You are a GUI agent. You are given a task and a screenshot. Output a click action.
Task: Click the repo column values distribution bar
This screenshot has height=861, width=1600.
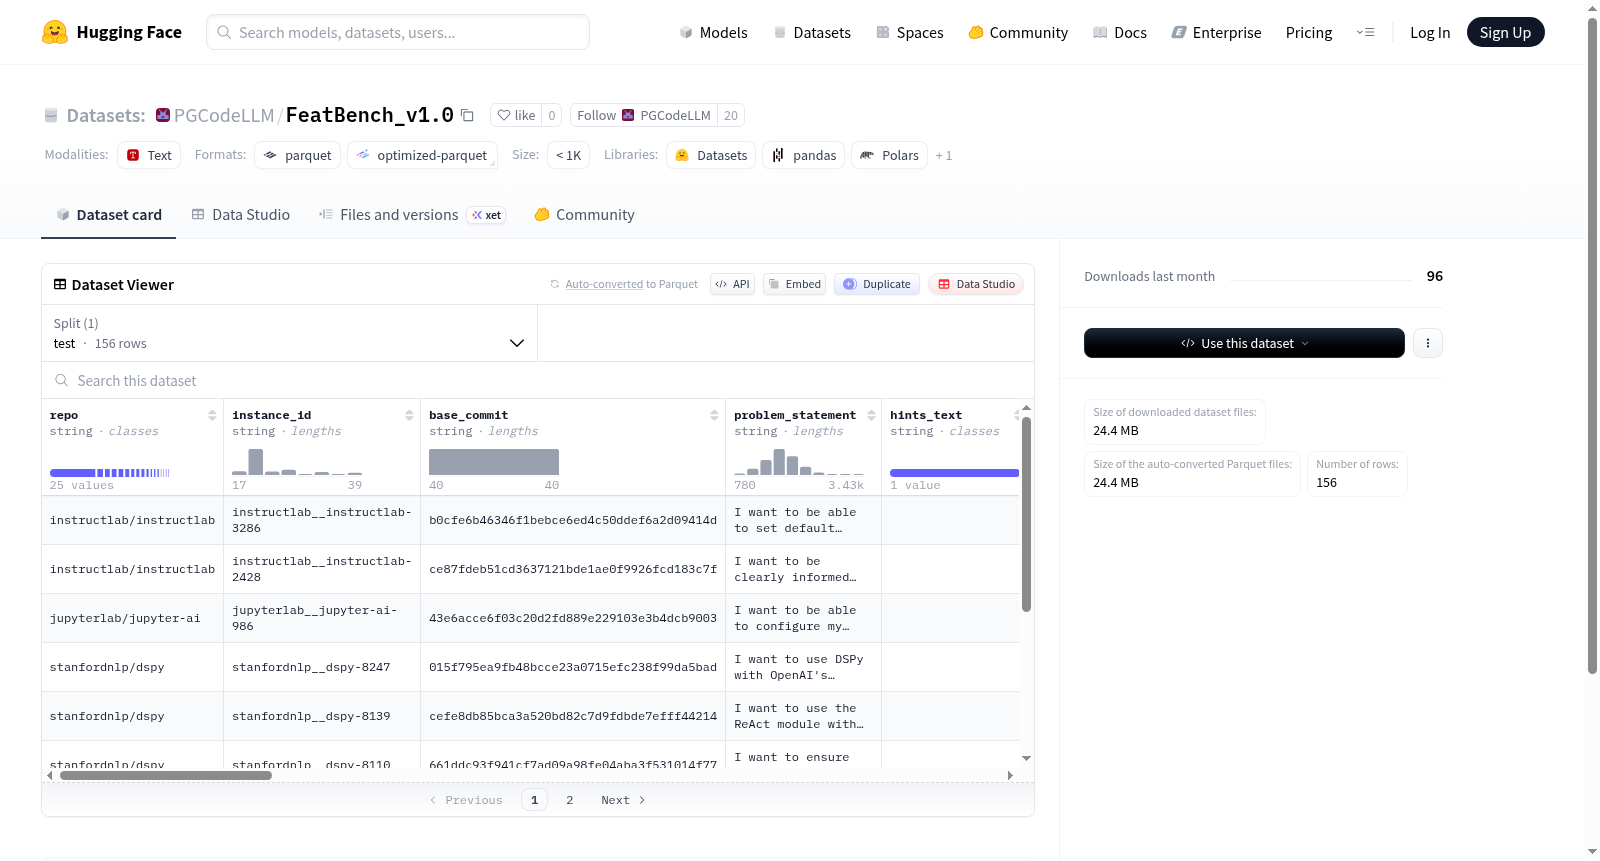click(110, 472)
